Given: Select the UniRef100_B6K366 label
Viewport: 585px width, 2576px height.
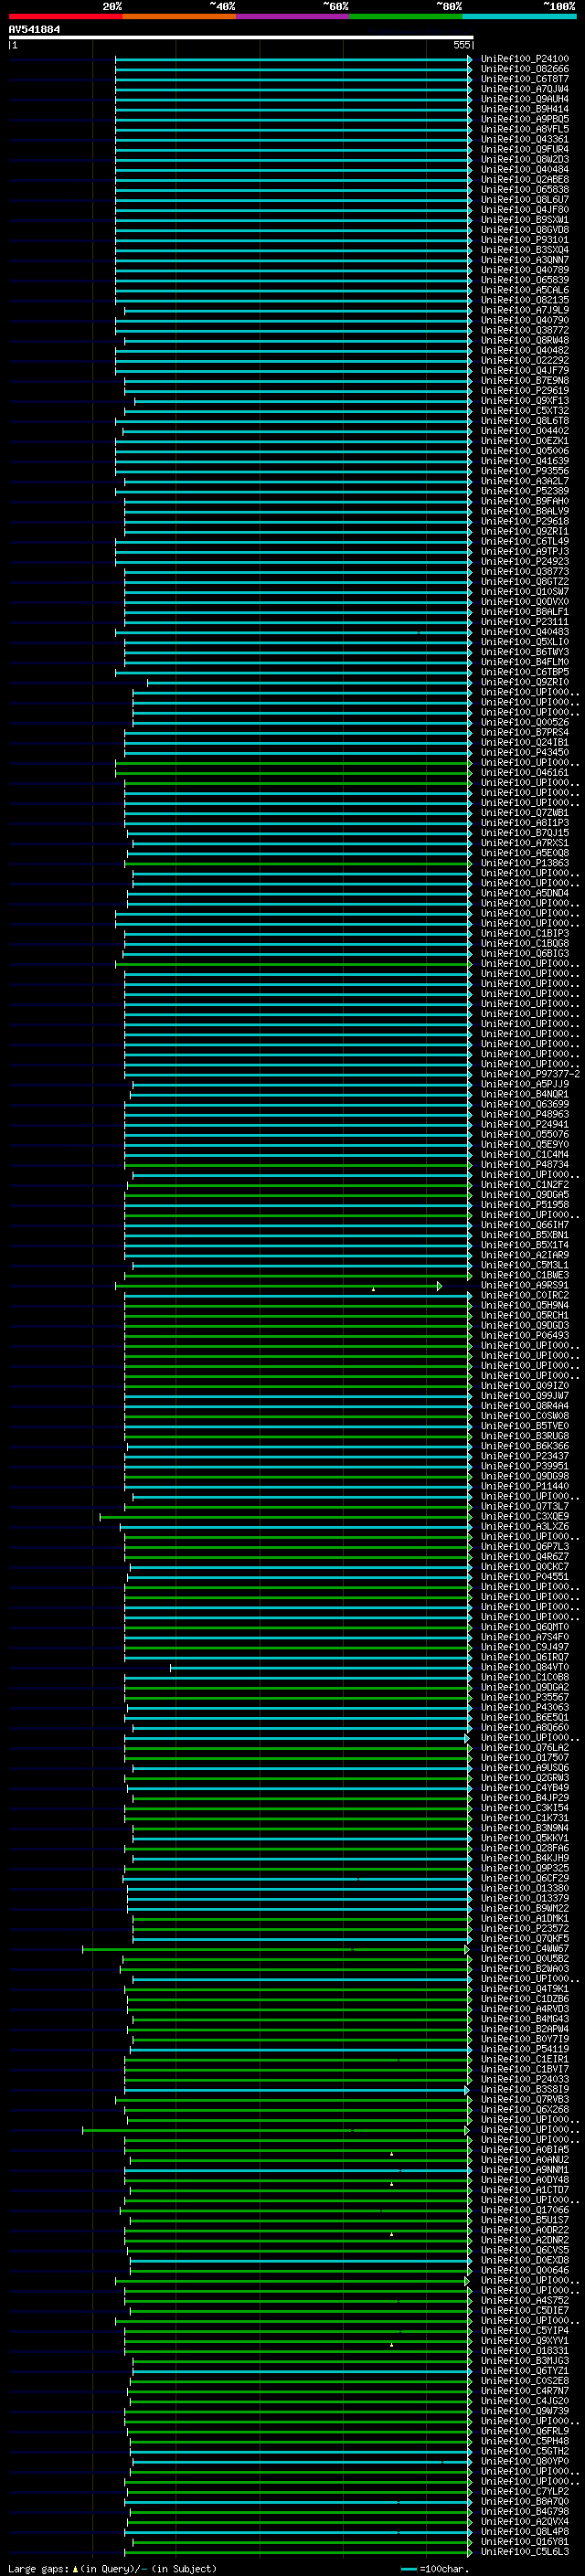Looking at the screenshot, I should pos(525,1446).
